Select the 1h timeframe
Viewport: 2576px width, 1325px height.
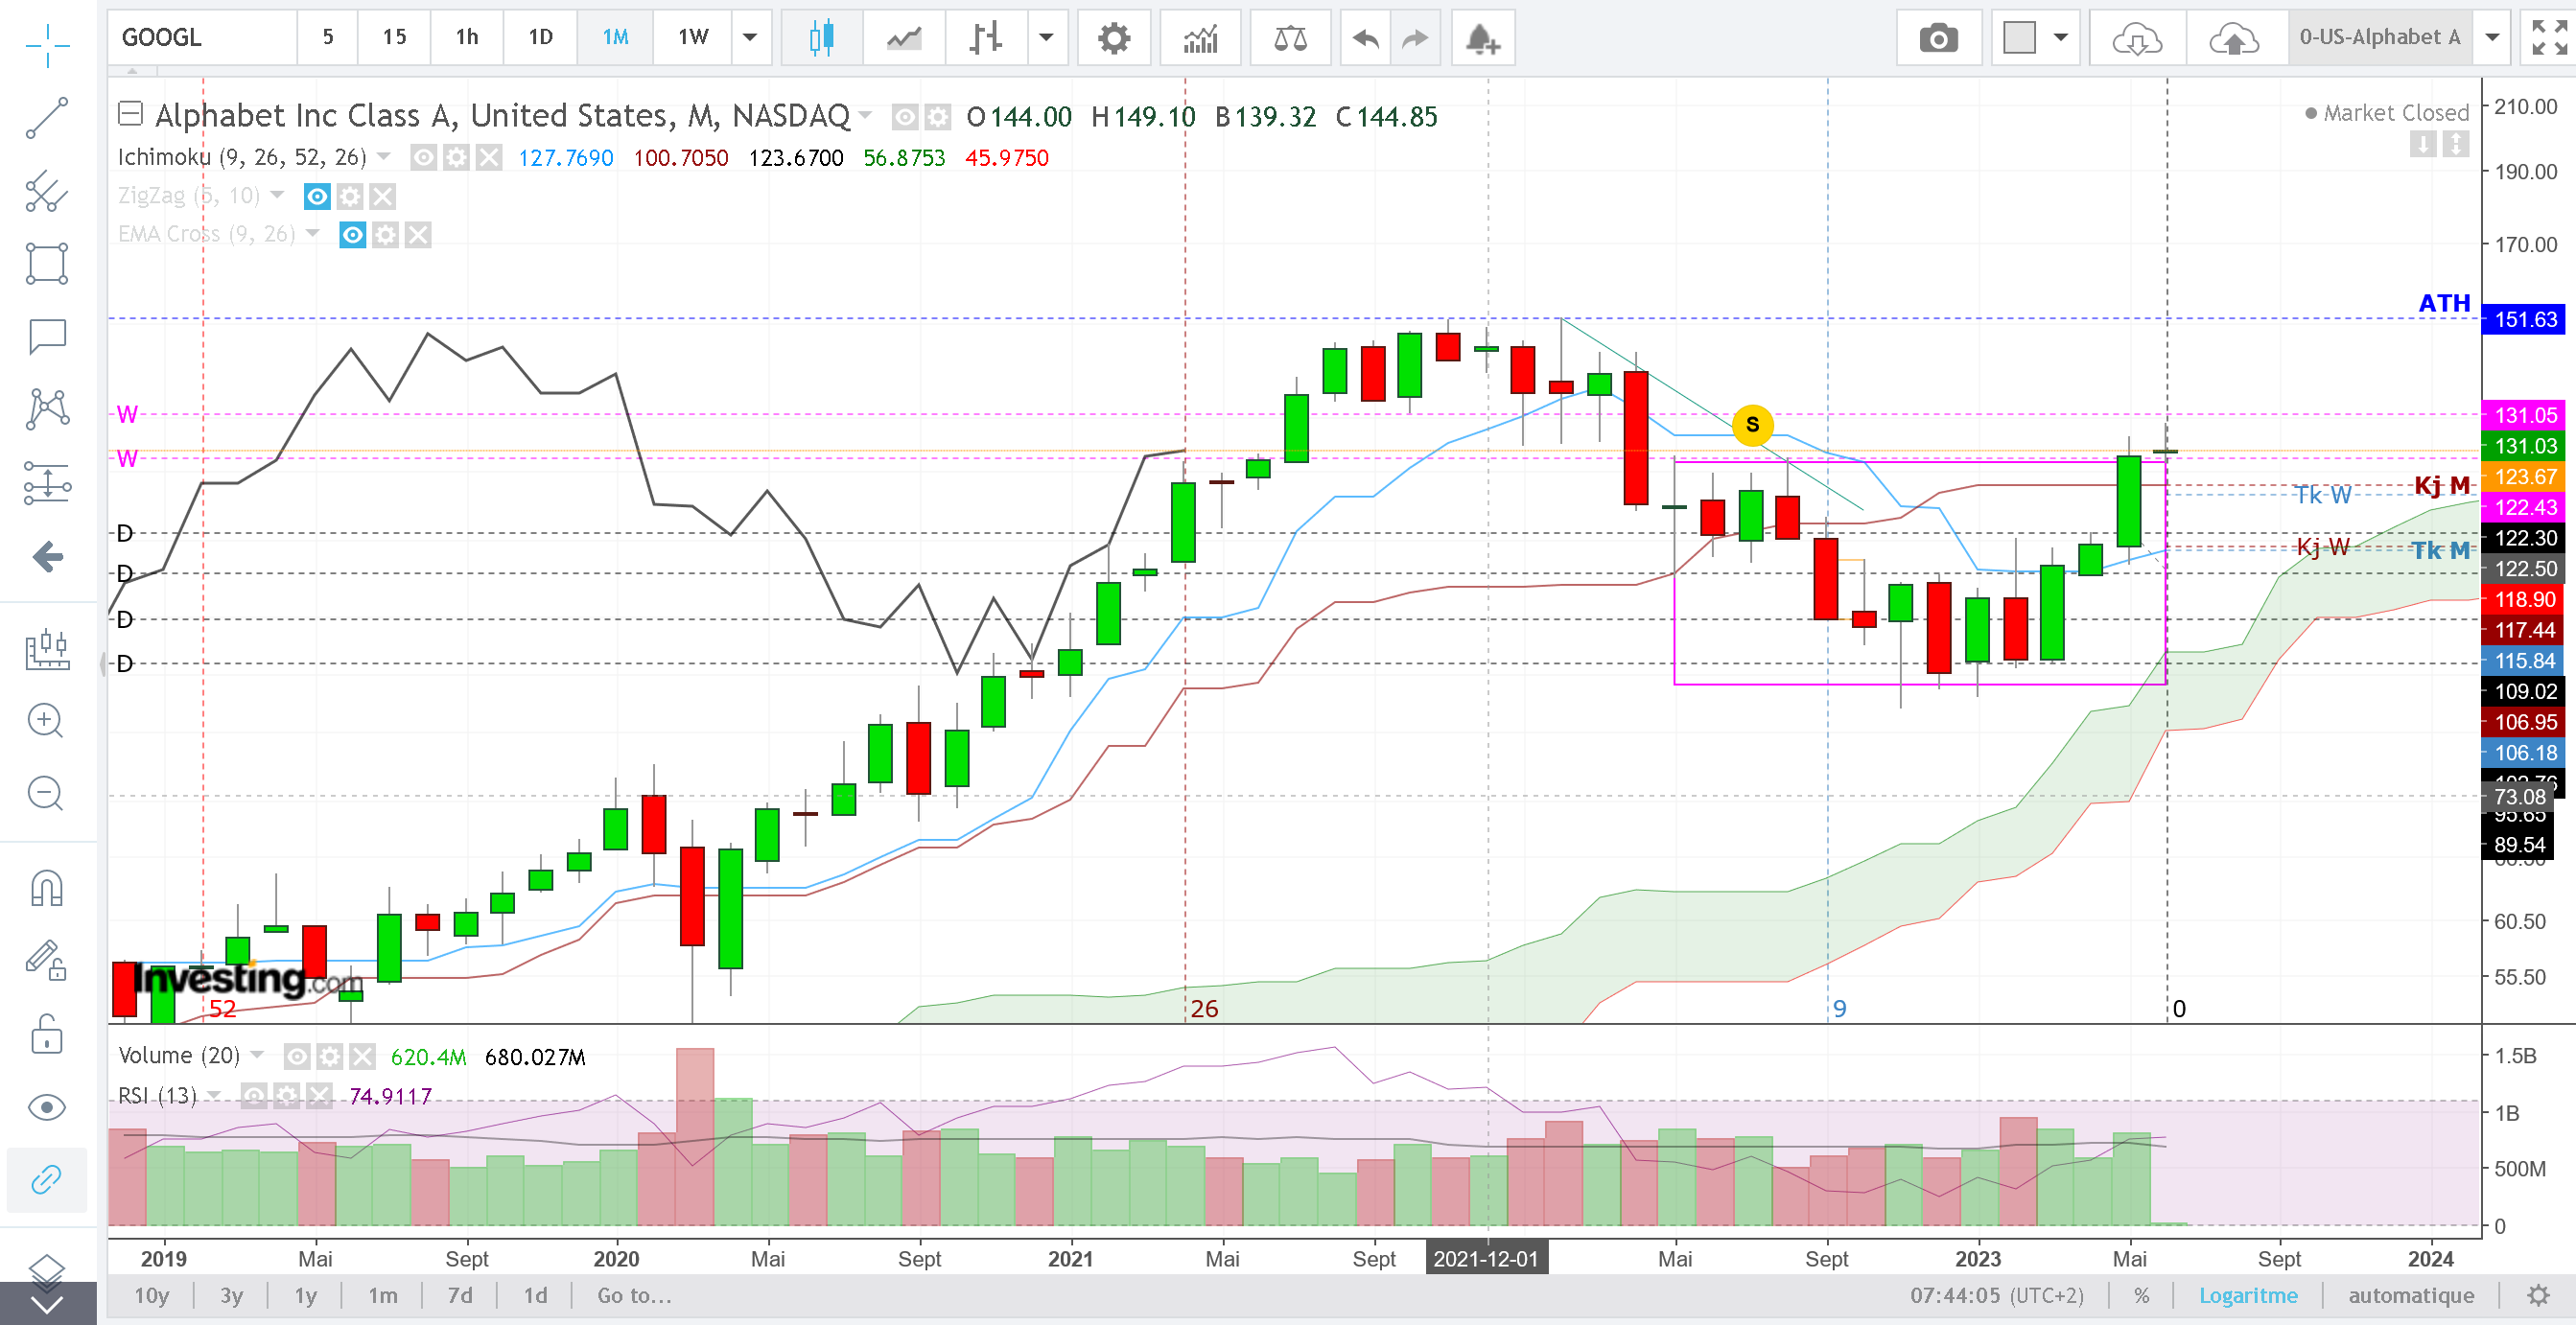coord(467,38)
